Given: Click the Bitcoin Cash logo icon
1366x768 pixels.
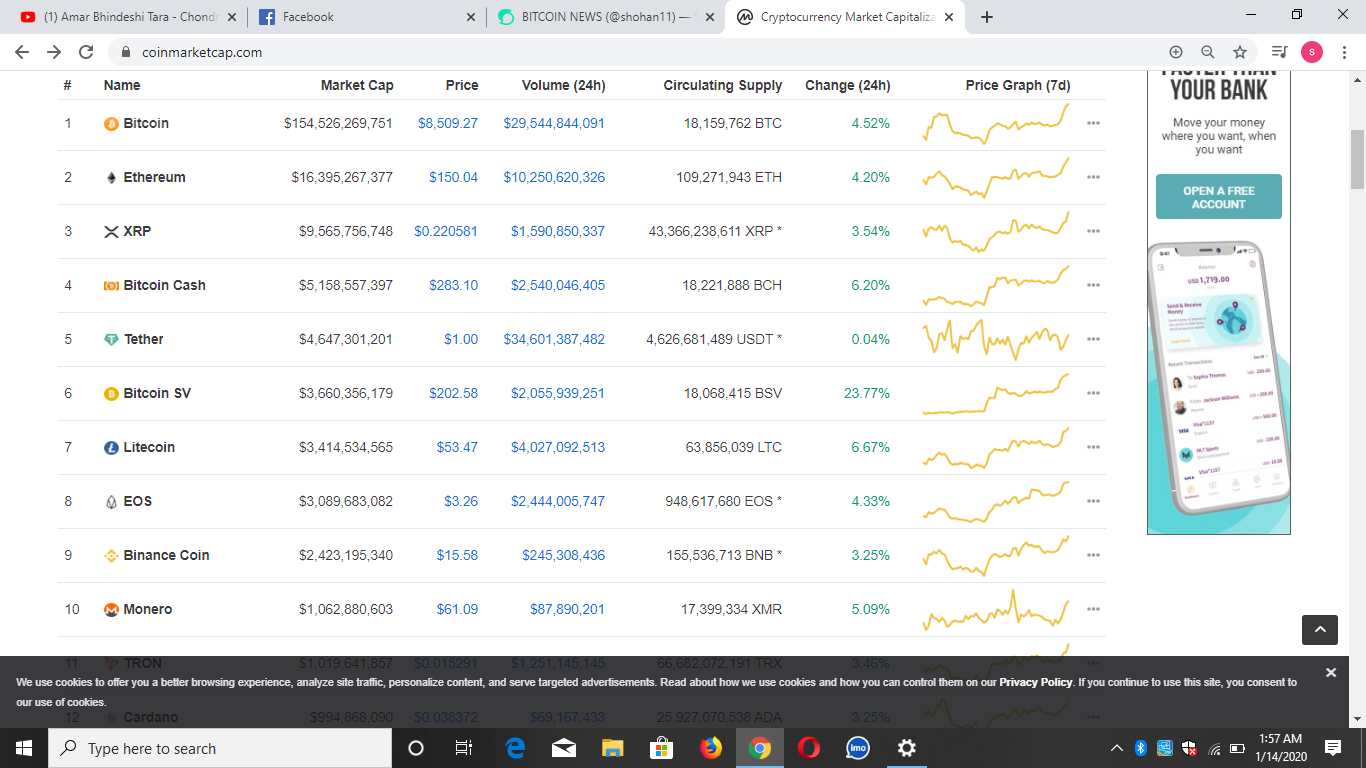Looking at the screenshot, I should [x=112, y=286].
